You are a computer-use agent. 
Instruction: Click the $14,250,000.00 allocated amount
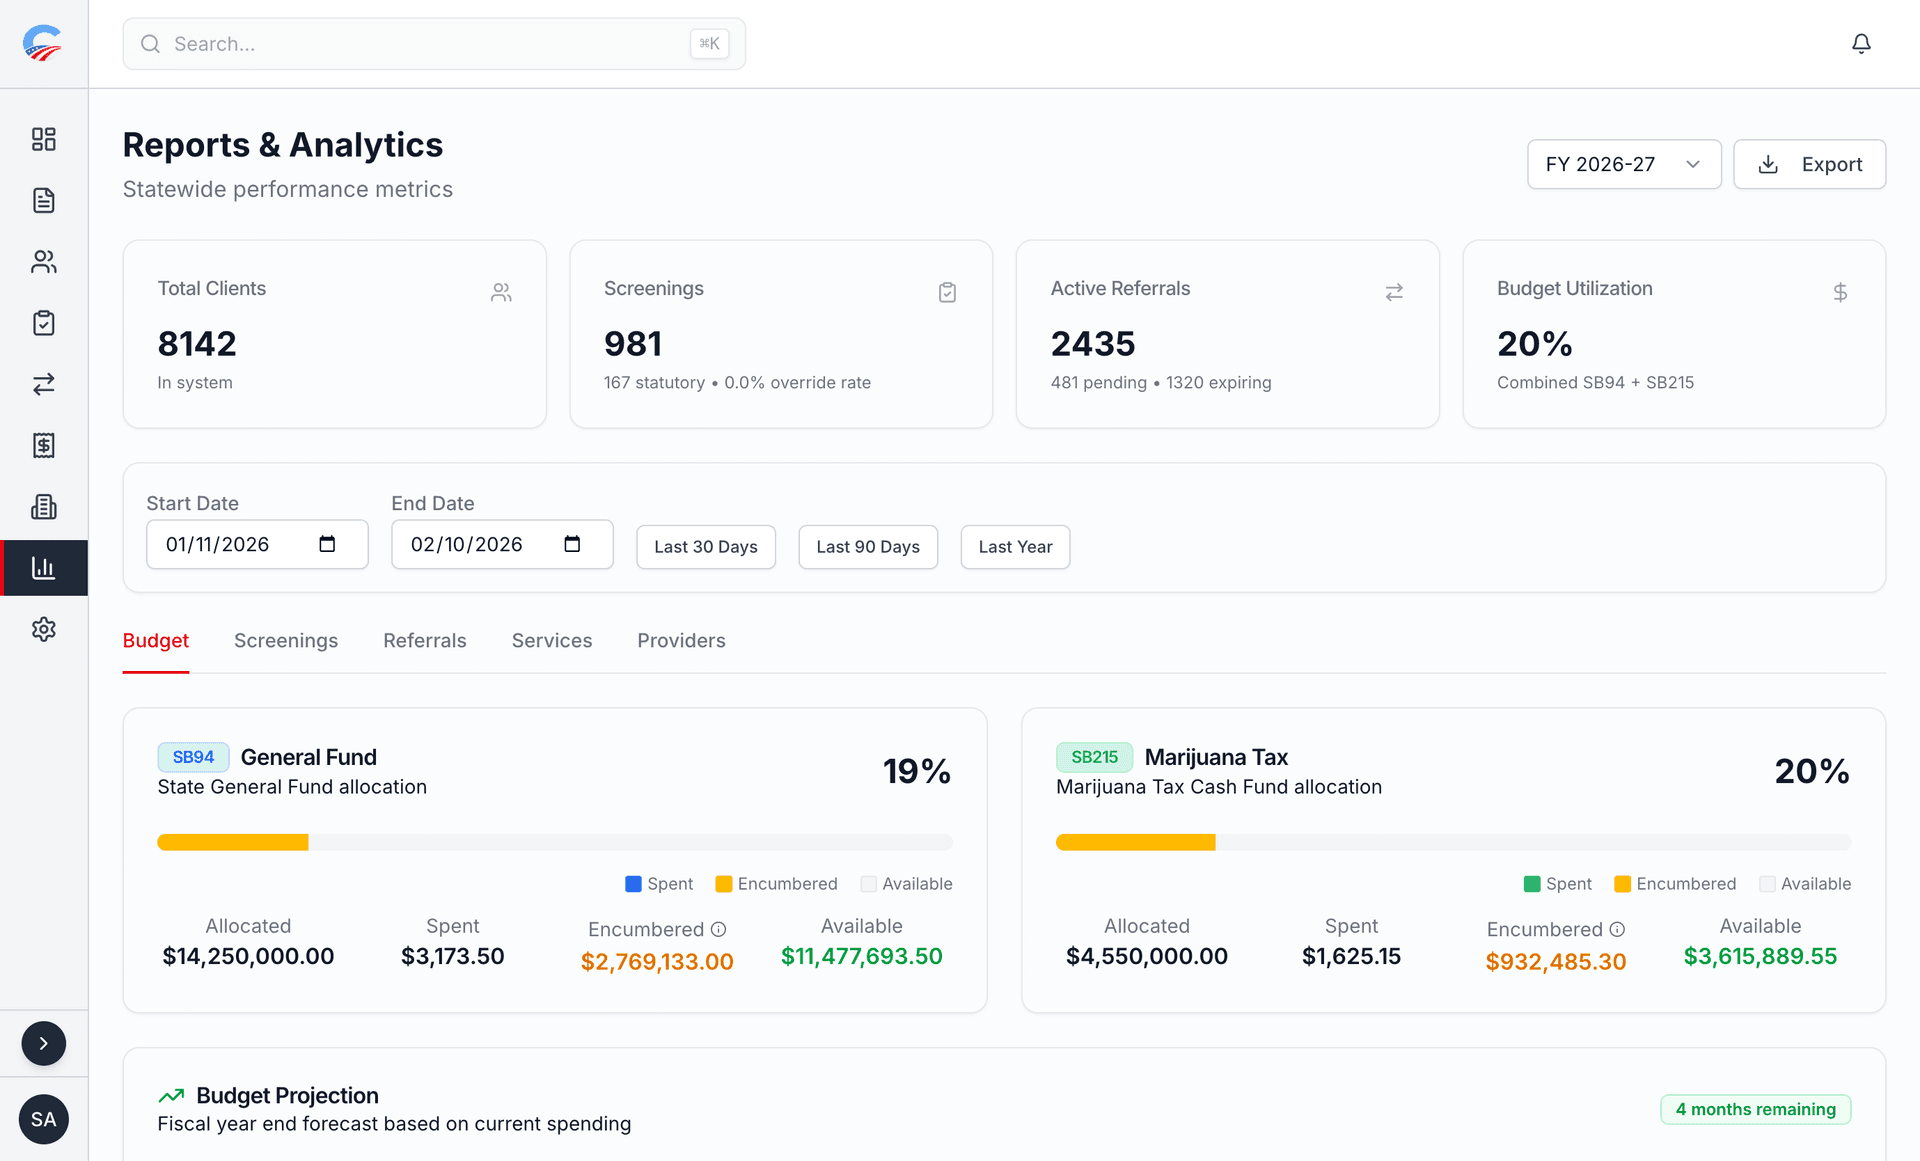click(x=248, y=956)
